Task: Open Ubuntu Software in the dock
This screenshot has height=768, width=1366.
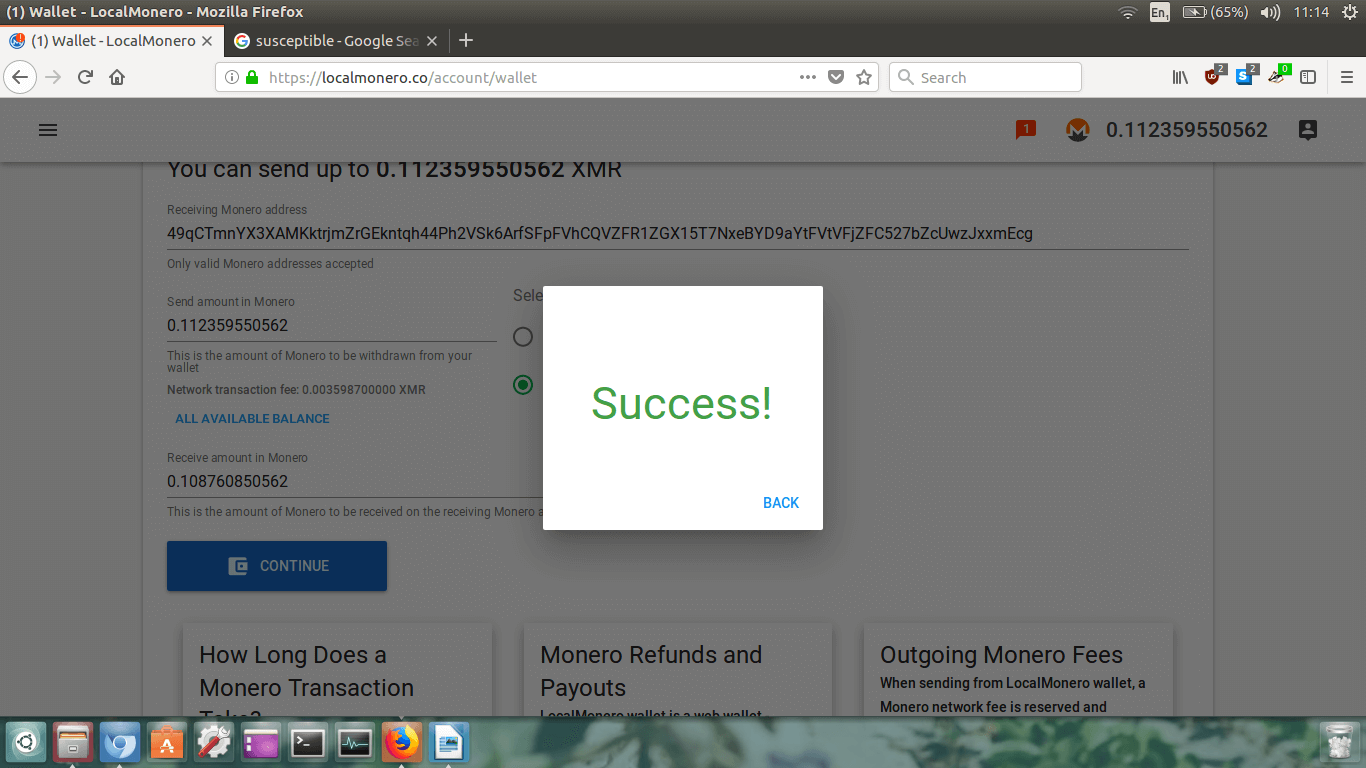Action: pos(167,742)
